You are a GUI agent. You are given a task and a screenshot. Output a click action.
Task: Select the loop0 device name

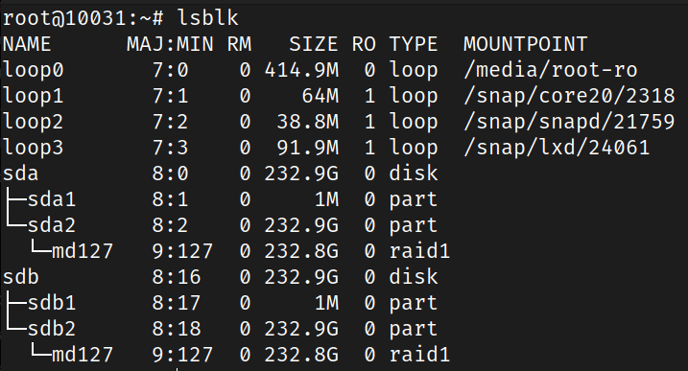pyautogui.click(x=33, y=70)
